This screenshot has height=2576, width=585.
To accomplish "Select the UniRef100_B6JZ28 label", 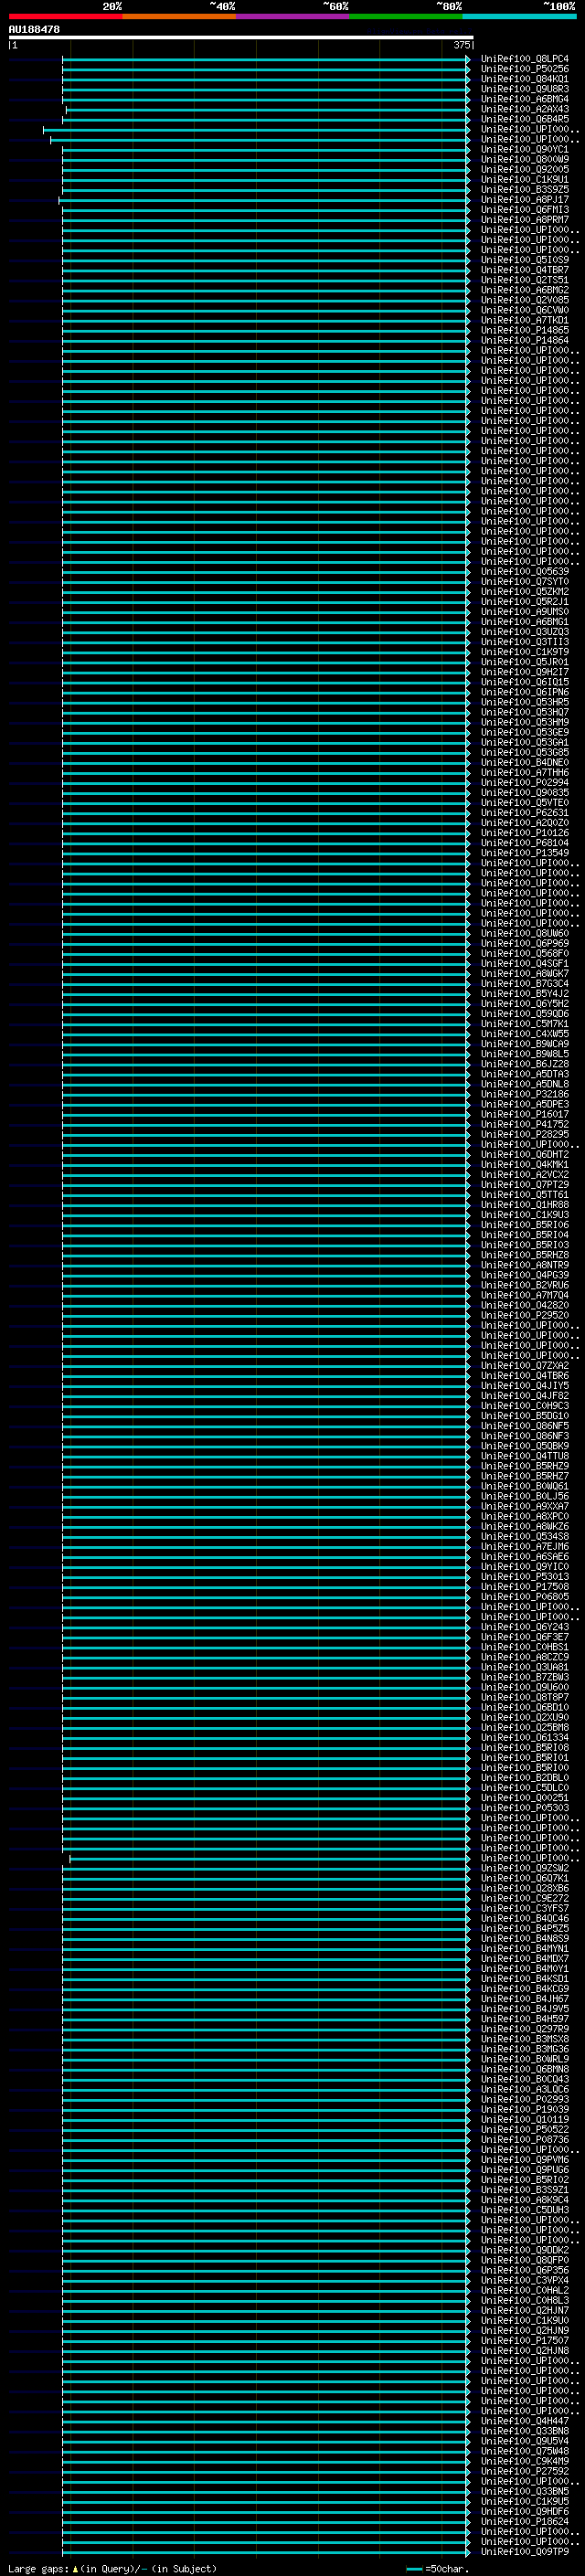I will click(525, 1064).
